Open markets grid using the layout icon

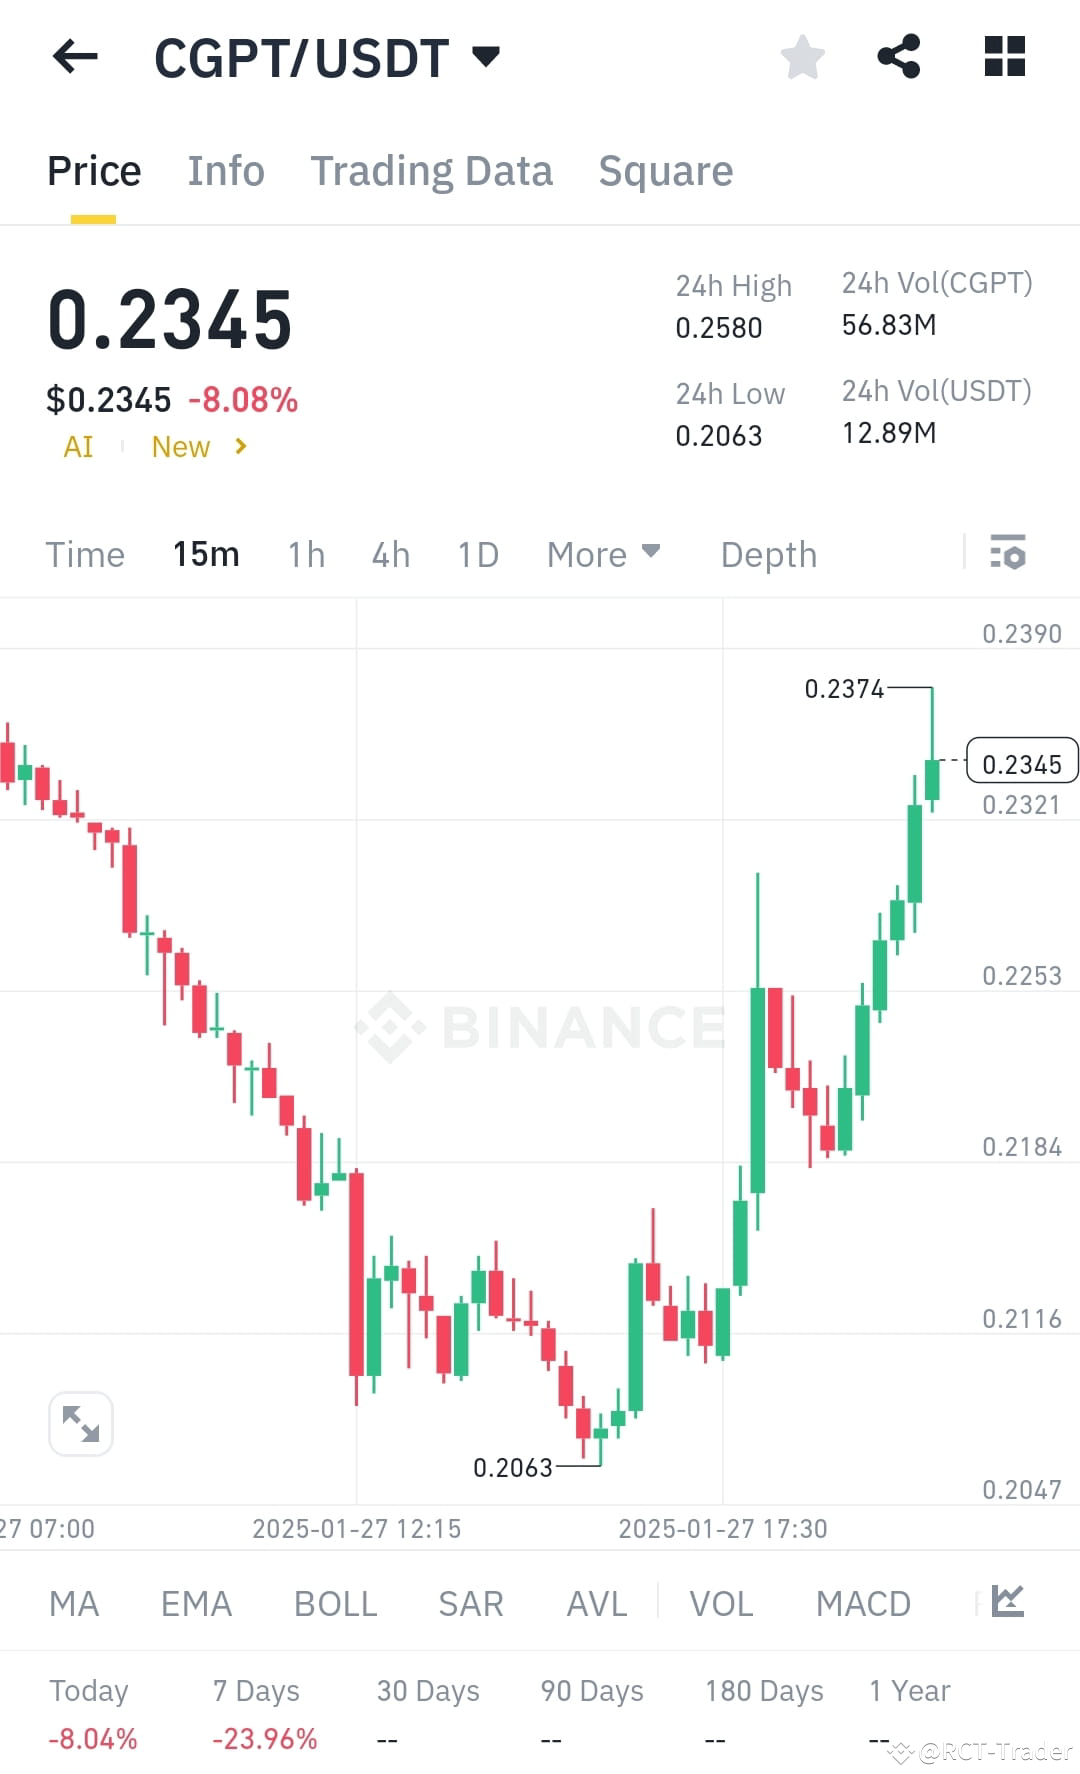pos(1004,57)
